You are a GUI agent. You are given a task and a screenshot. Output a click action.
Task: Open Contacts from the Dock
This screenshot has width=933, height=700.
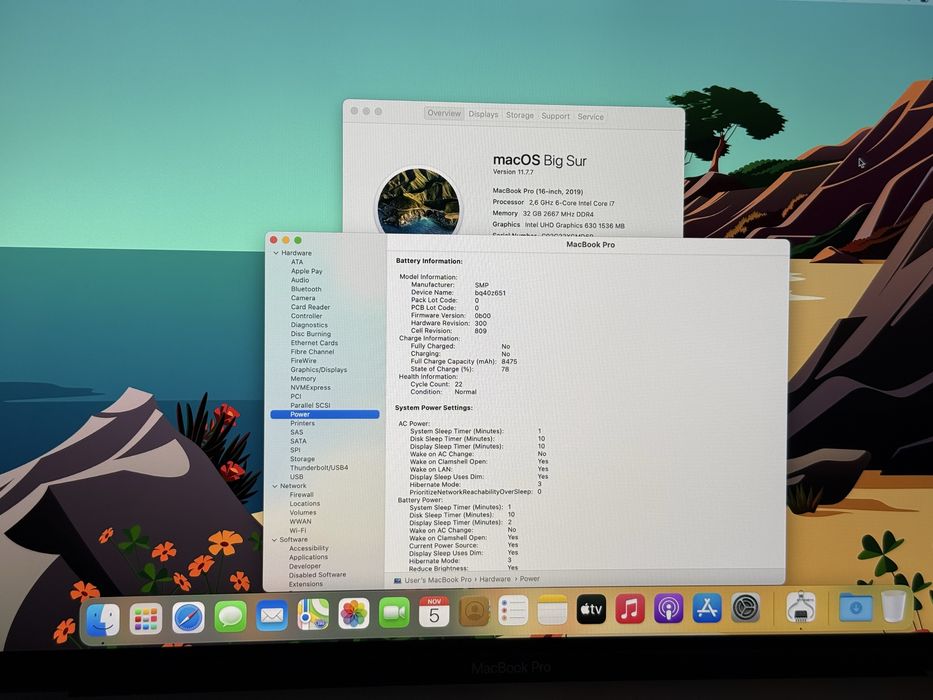click(474, 611)
